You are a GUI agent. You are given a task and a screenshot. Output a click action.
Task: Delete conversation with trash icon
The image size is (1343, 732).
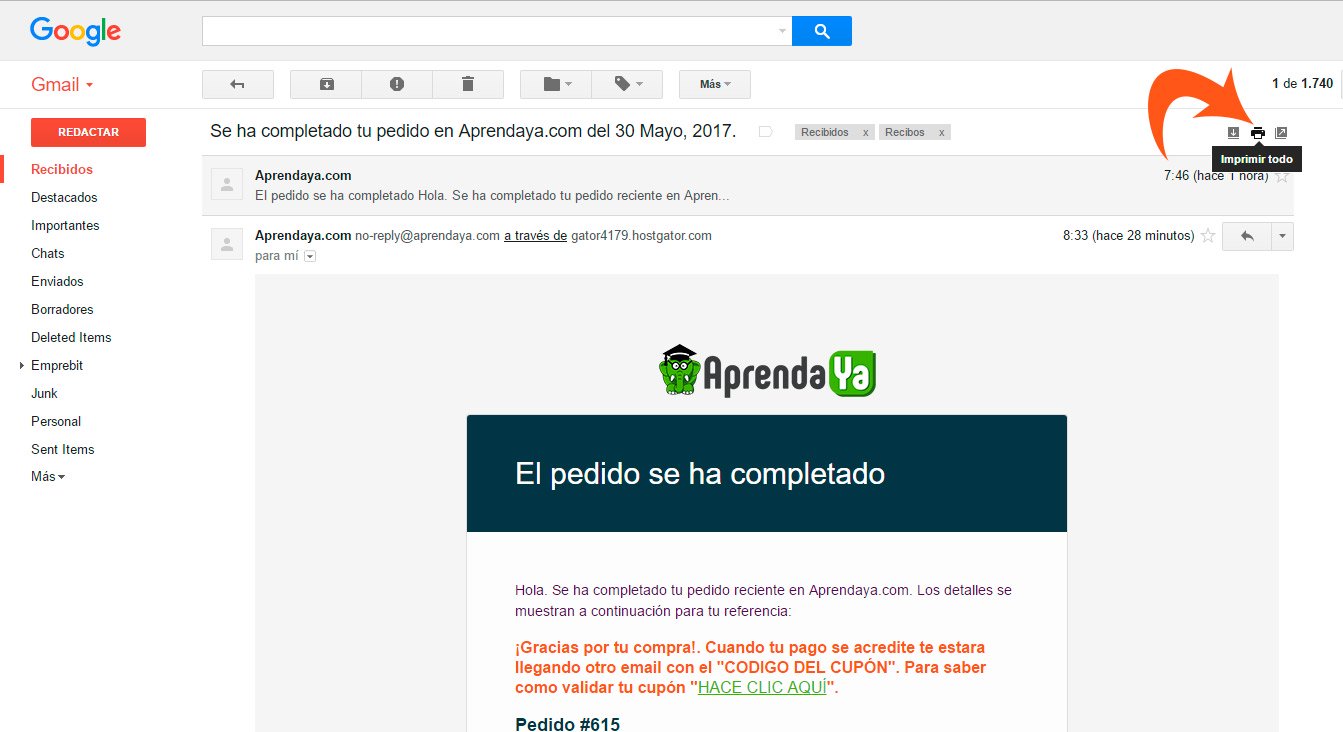(x=468, y=84)
